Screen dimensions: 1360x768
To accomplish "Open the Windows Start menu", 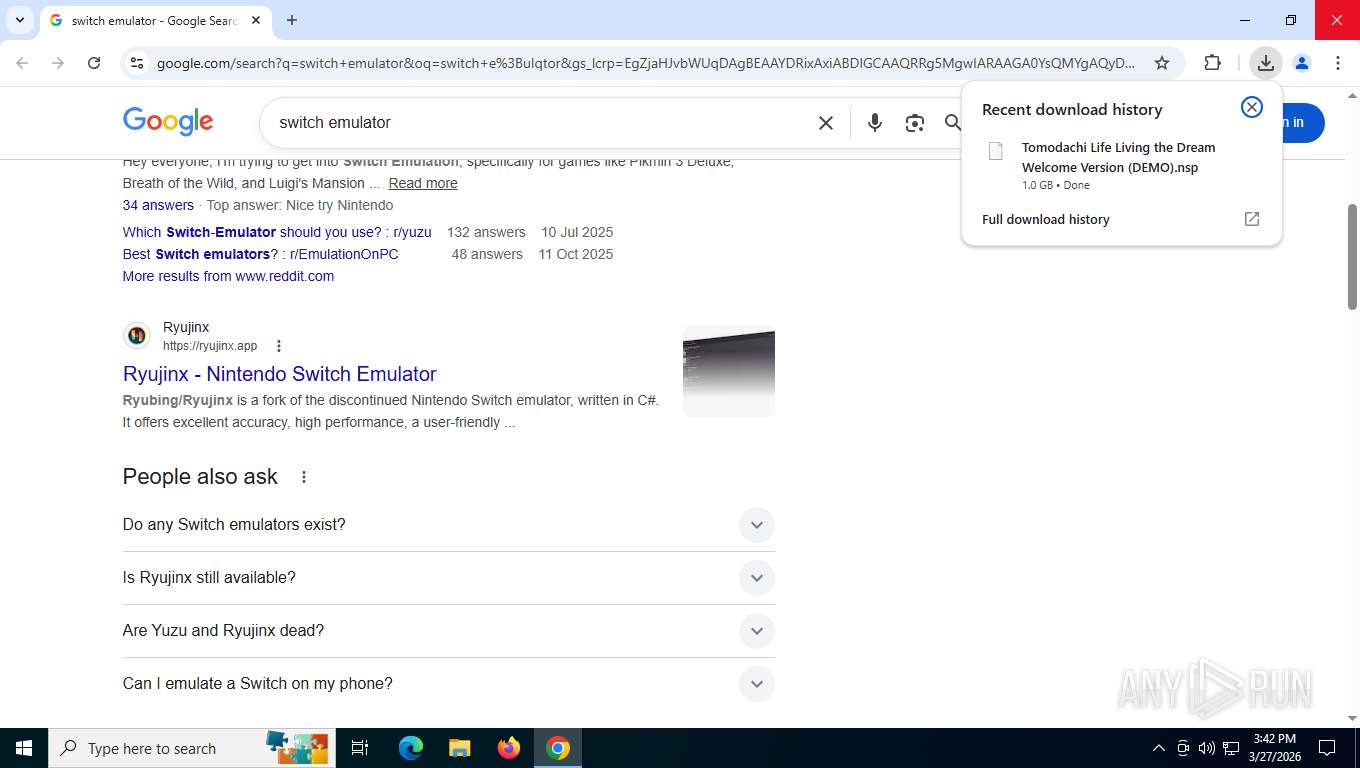I will [24, 748].
